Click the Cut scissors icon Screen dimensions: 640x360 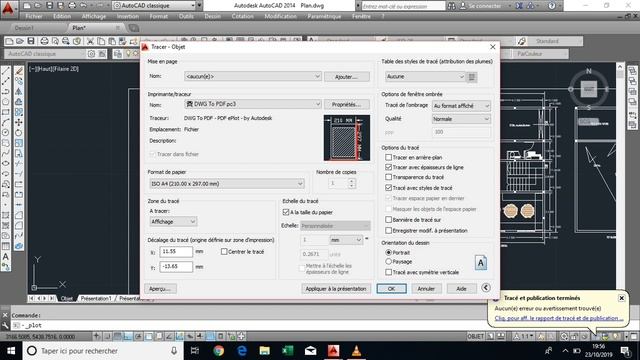pos(90,41)
